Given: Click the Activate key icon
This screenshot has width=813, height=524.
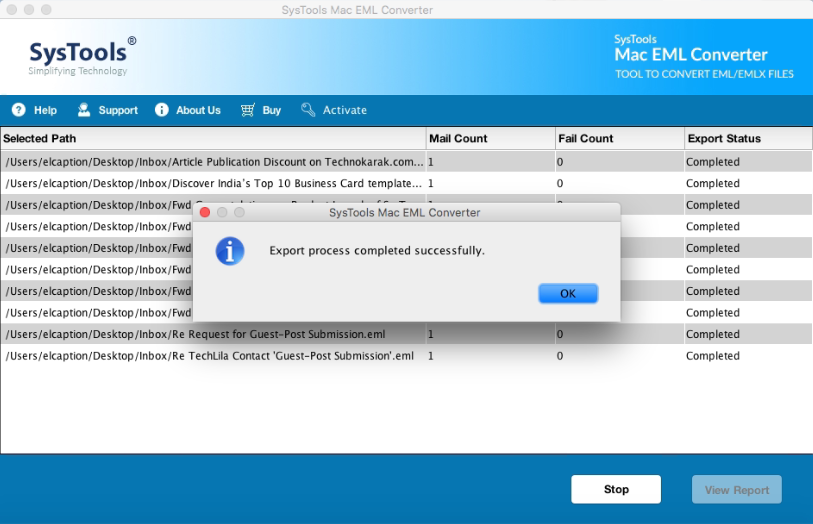Looking at the screenshot, I should [x=308, y=110].
